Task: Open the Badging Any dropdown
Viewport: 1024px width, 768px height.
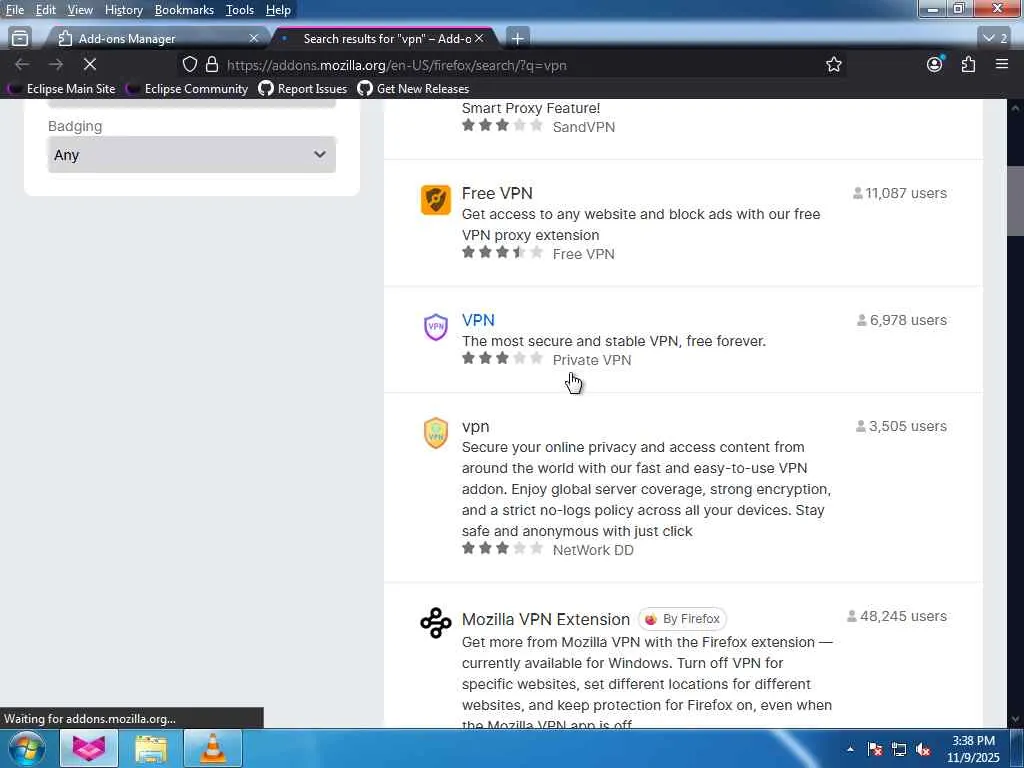Action: pos(191,155)
